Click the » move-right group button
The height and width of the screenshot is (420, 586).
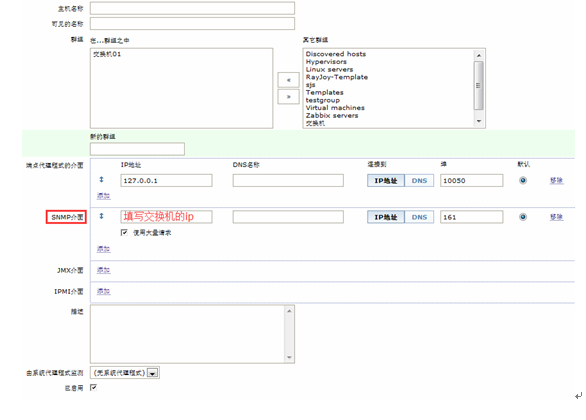tap(288, 97)
